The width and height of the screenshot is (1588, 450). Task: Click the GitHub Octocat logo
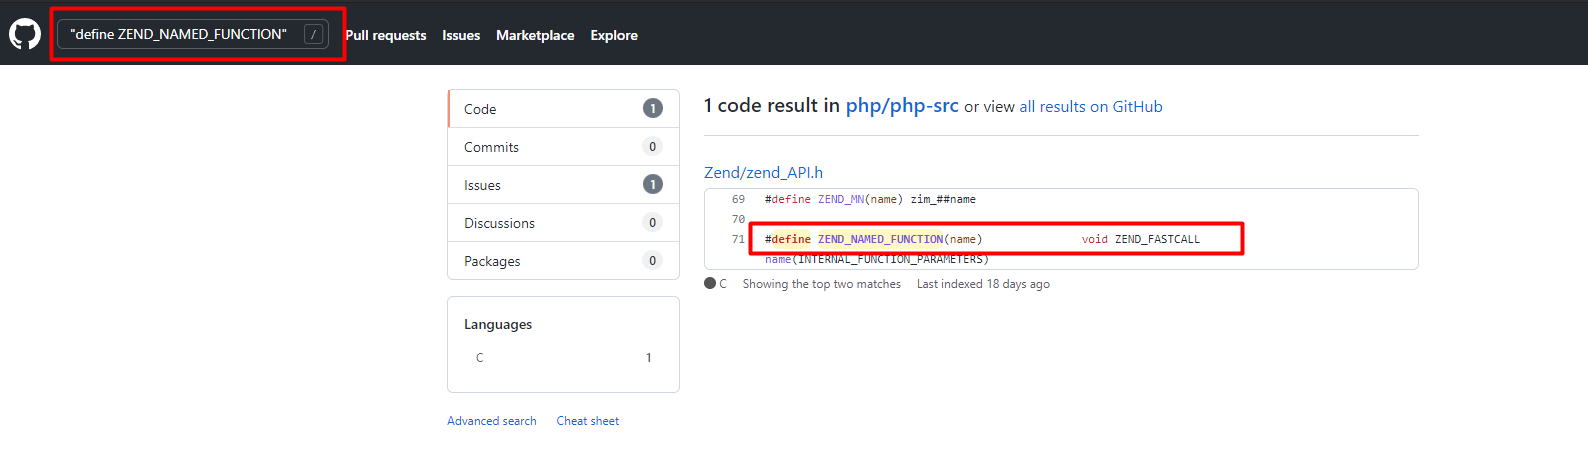25,35
